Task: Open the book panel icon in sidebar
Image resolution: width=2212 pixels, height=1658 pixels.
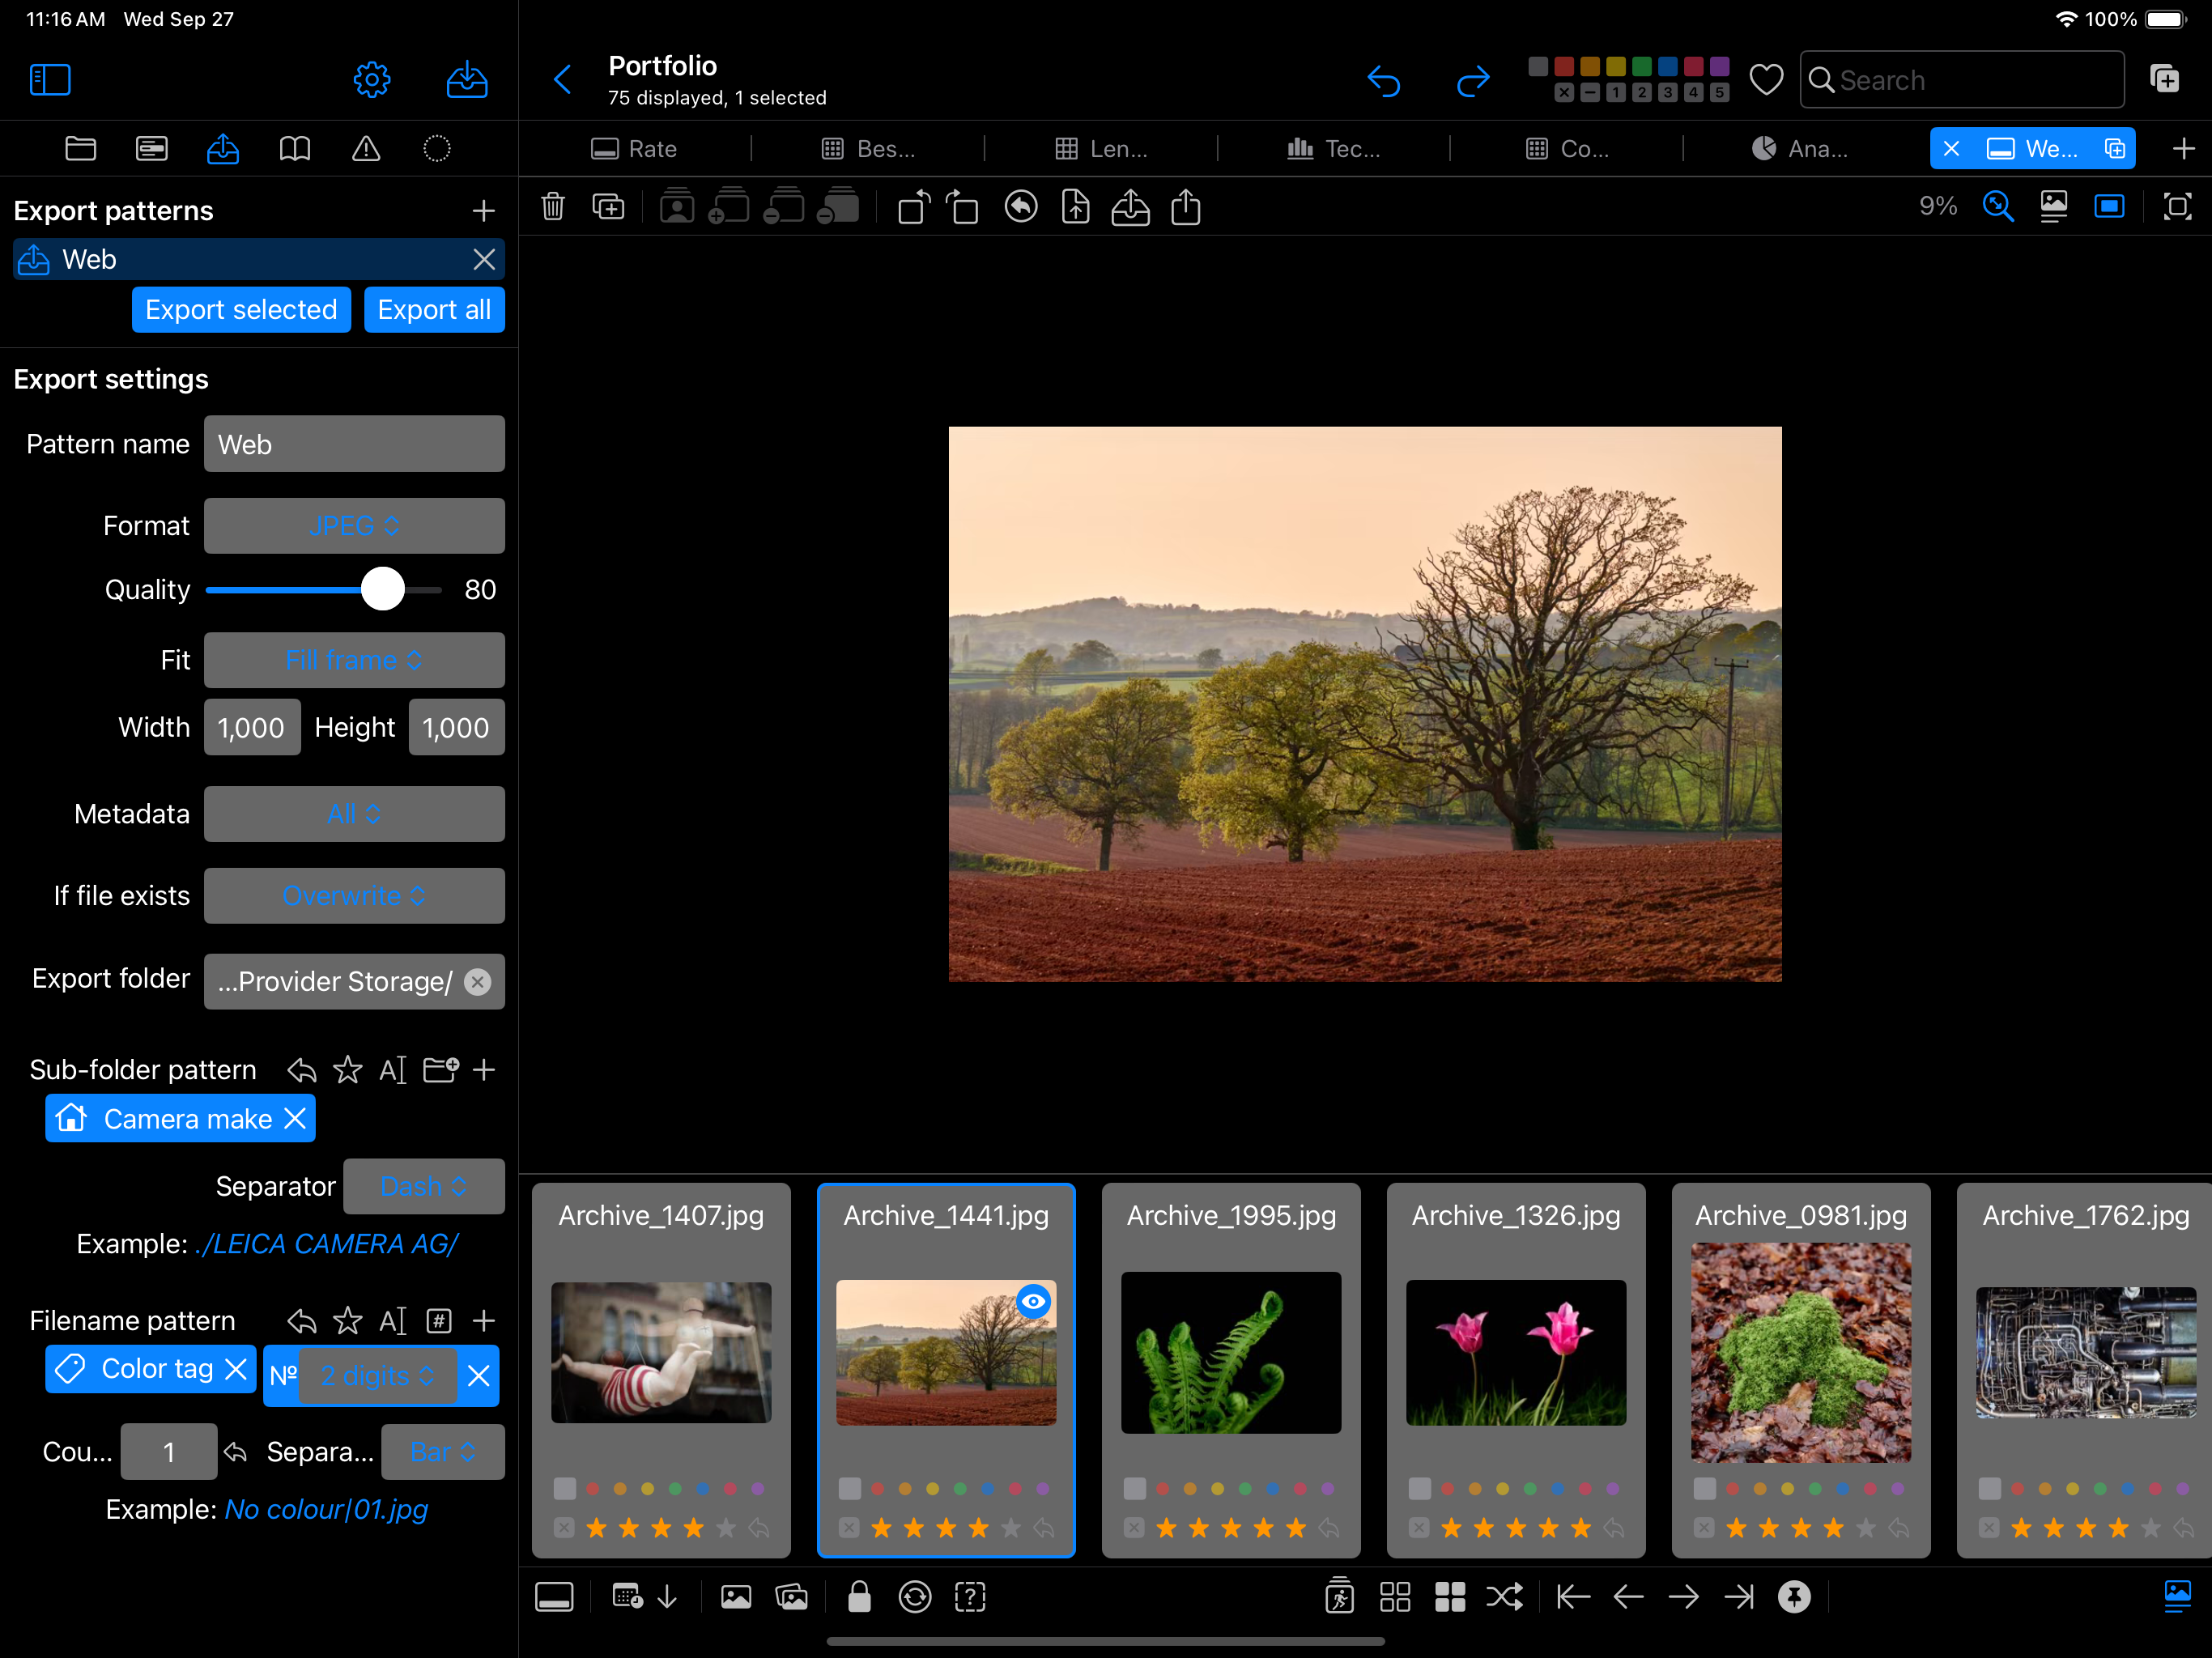Action: click(294, 149)
